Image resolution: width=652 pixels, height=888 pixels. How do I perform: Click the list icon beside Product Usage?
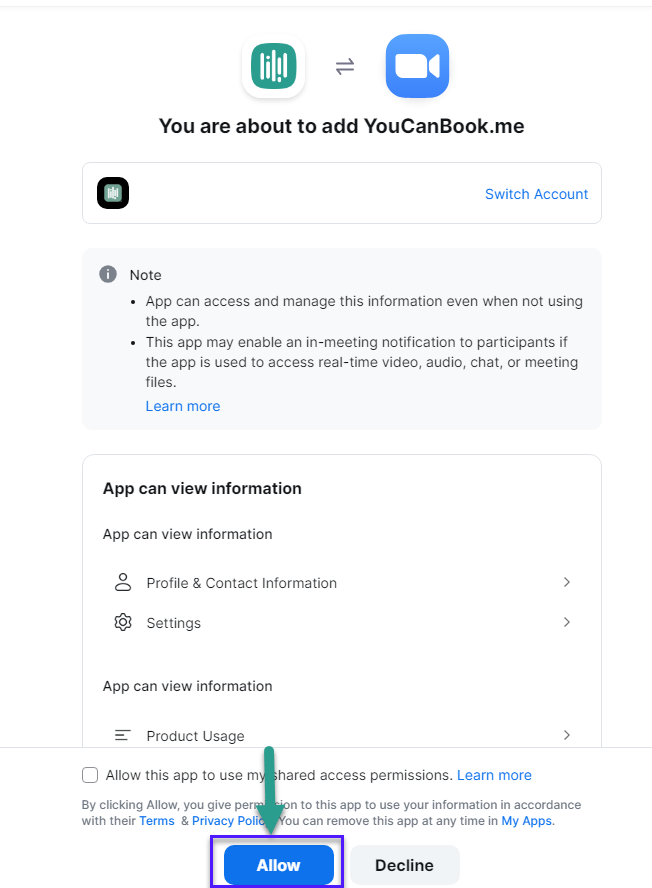tap(122, 735)
